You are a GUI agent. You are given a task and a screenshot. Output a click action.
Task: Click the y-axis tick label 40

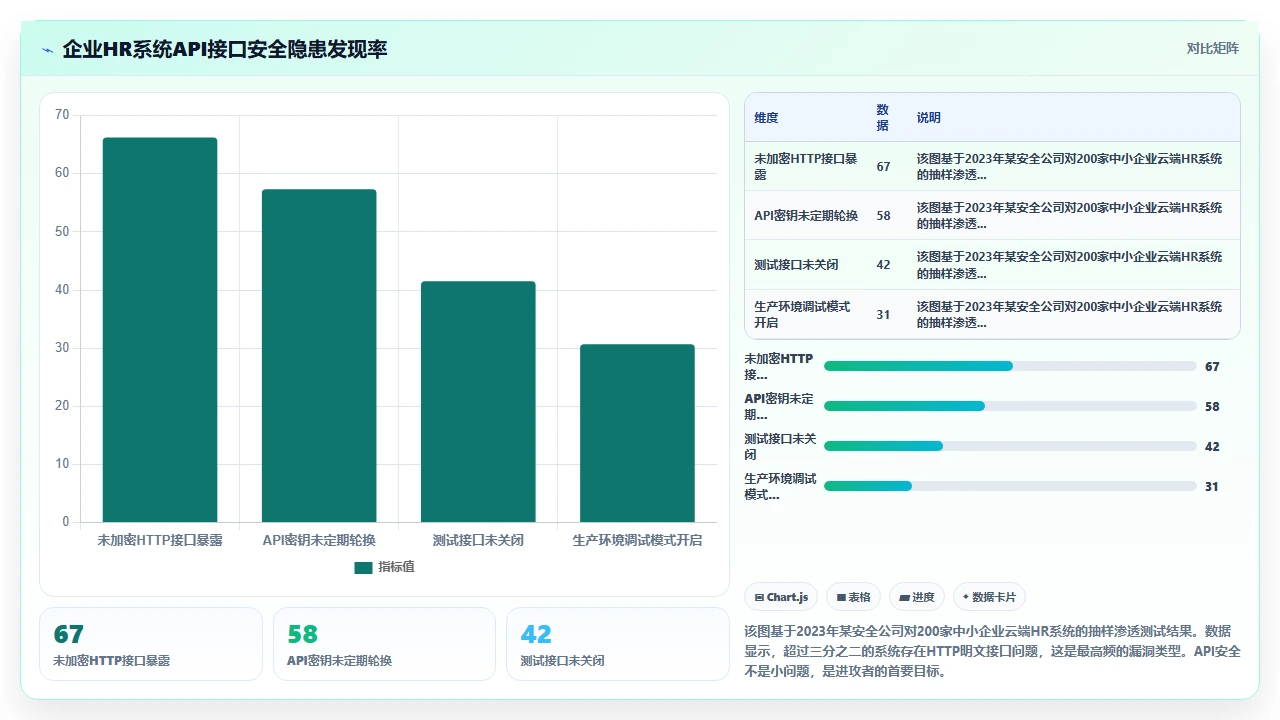tap(62, 290)
